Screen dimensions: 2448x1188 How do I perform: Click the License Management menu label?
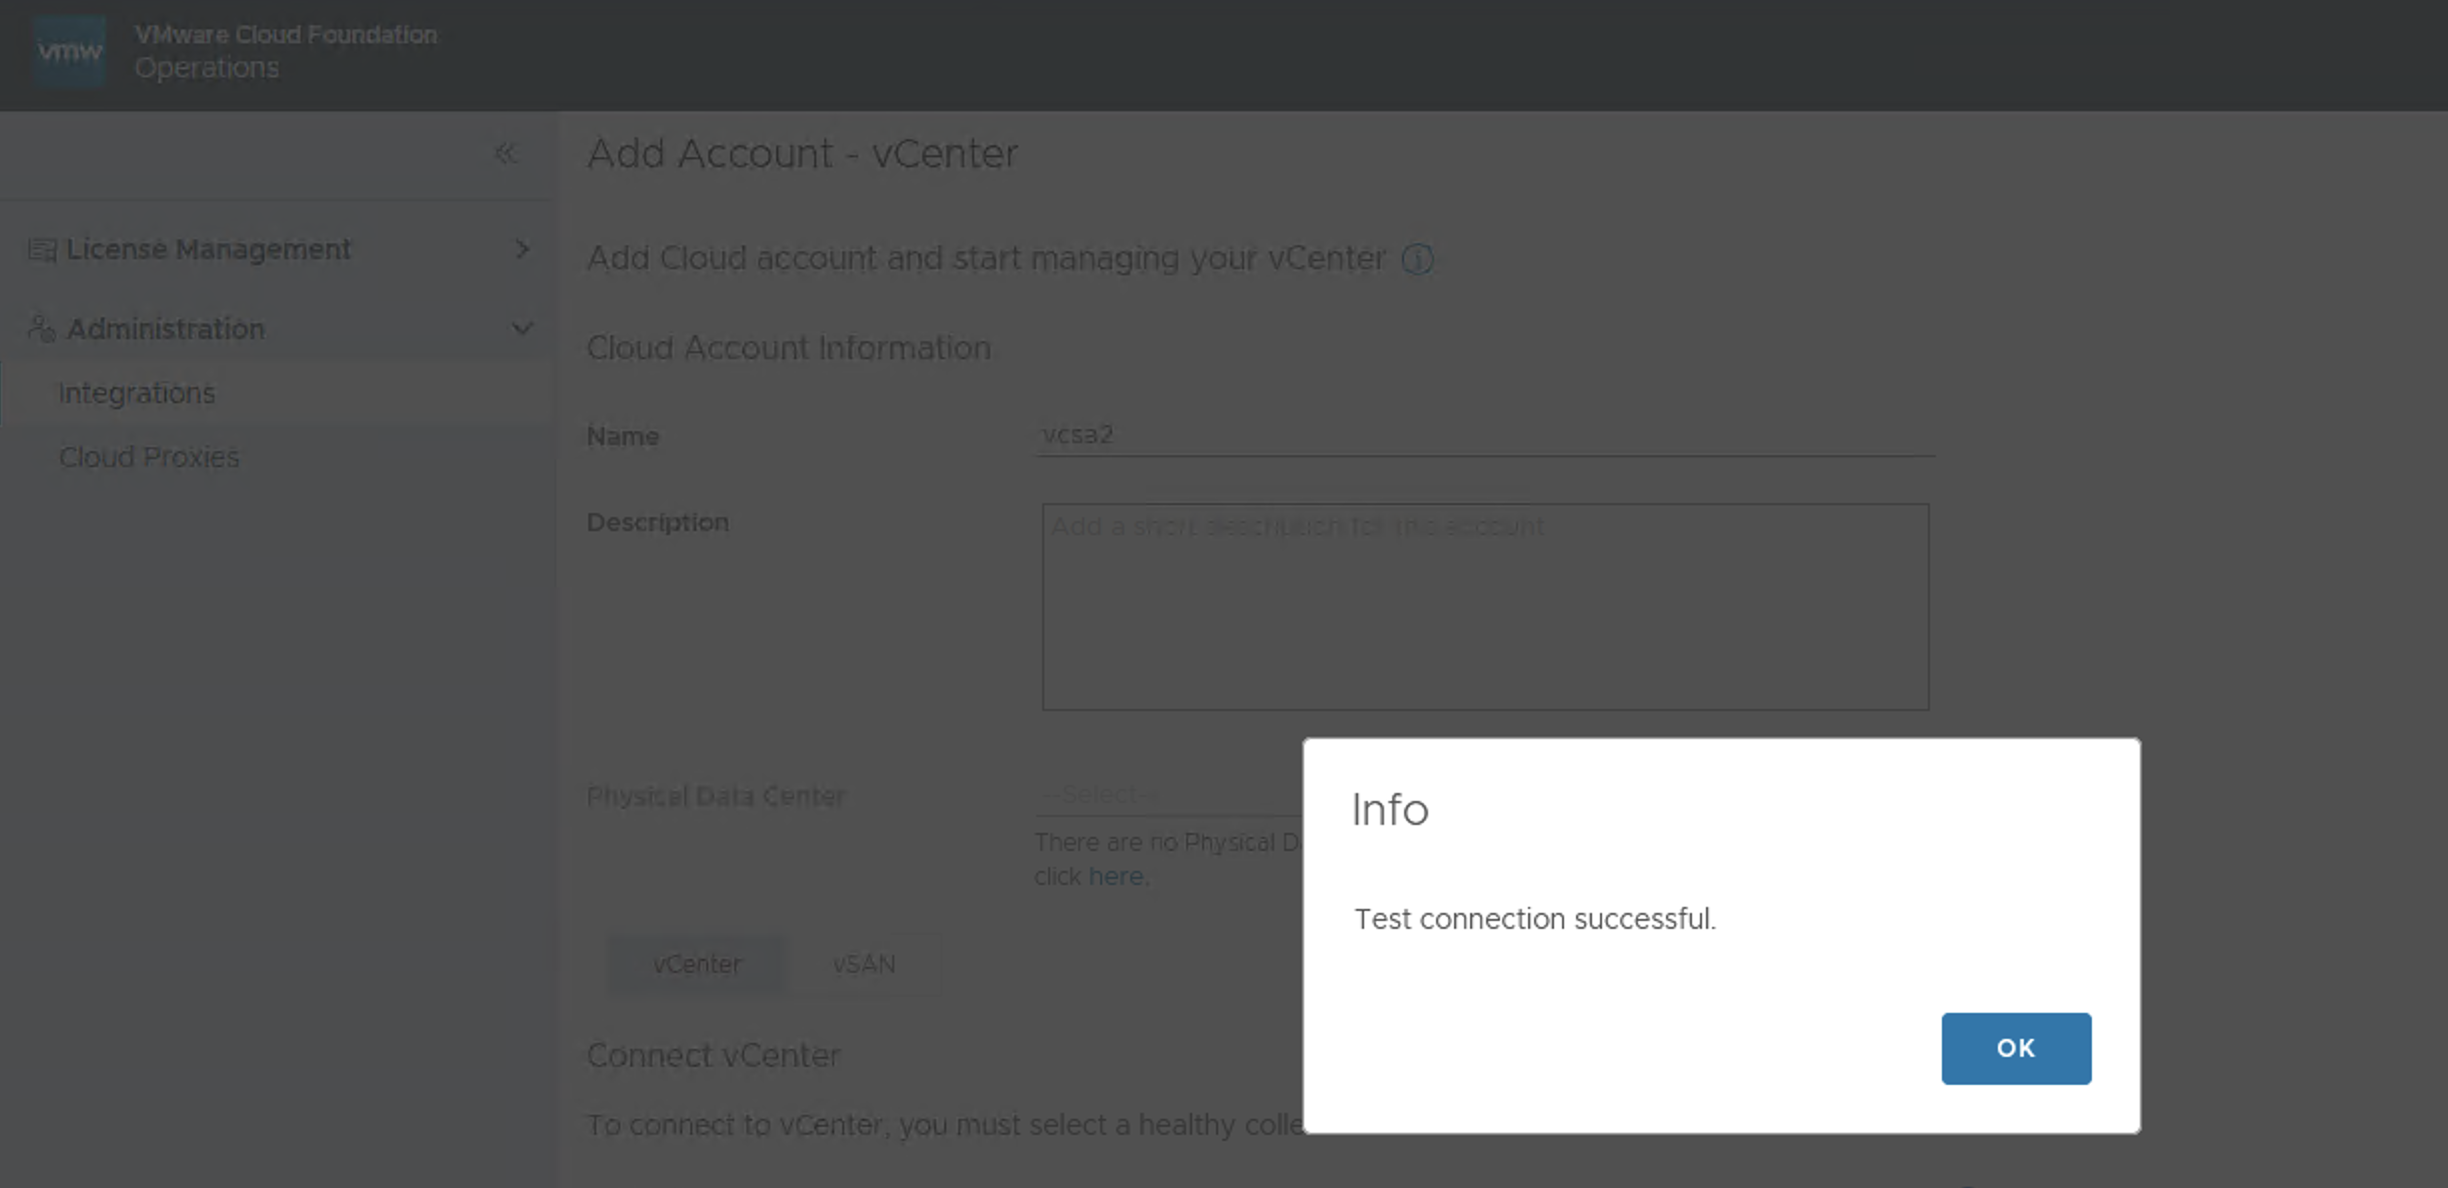click(208, 249)
